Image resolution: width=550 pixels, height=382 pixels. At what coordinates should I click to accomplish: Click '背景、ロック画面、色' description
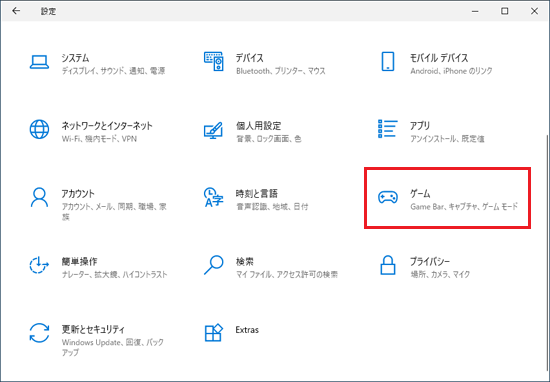click(x=268, y=139)
